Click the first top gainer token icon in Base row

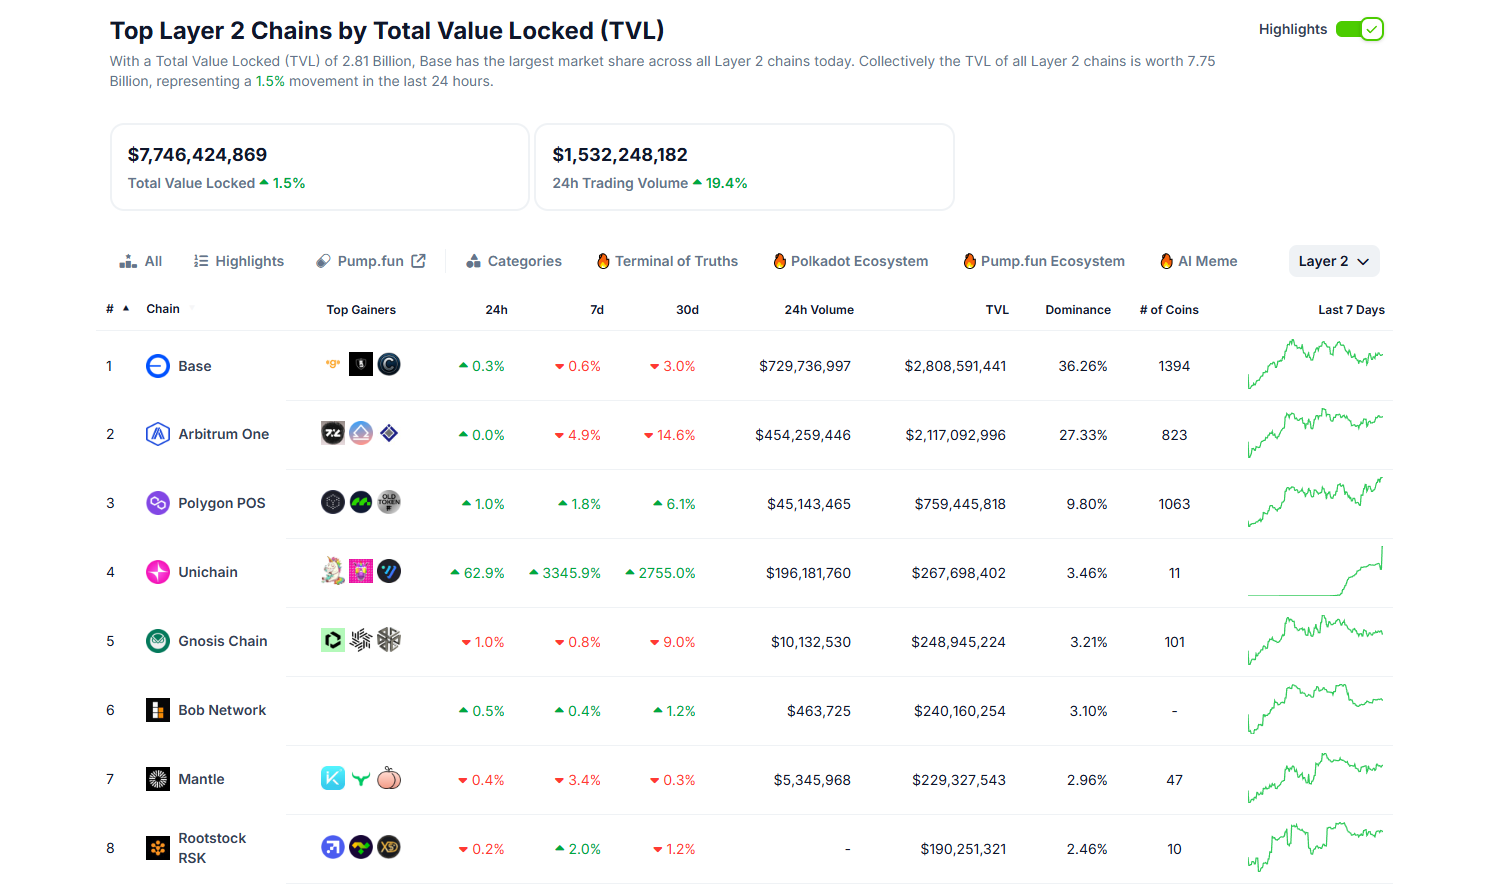[332, 364]
